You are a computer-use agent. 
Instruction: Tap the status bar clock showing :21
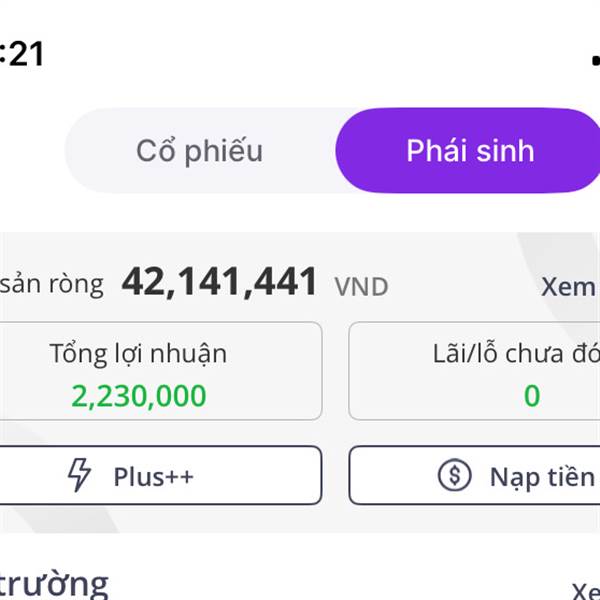coord(22,54)
